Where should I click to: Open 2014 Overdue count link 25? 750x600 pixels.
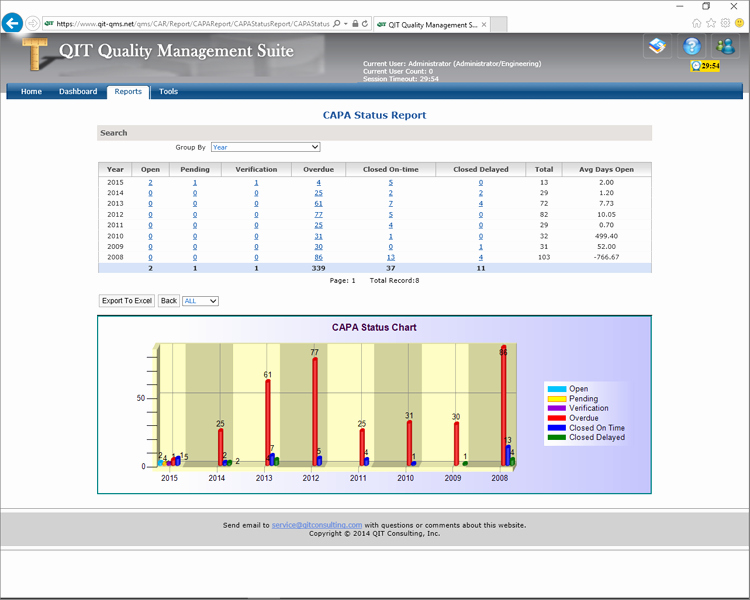319,193
